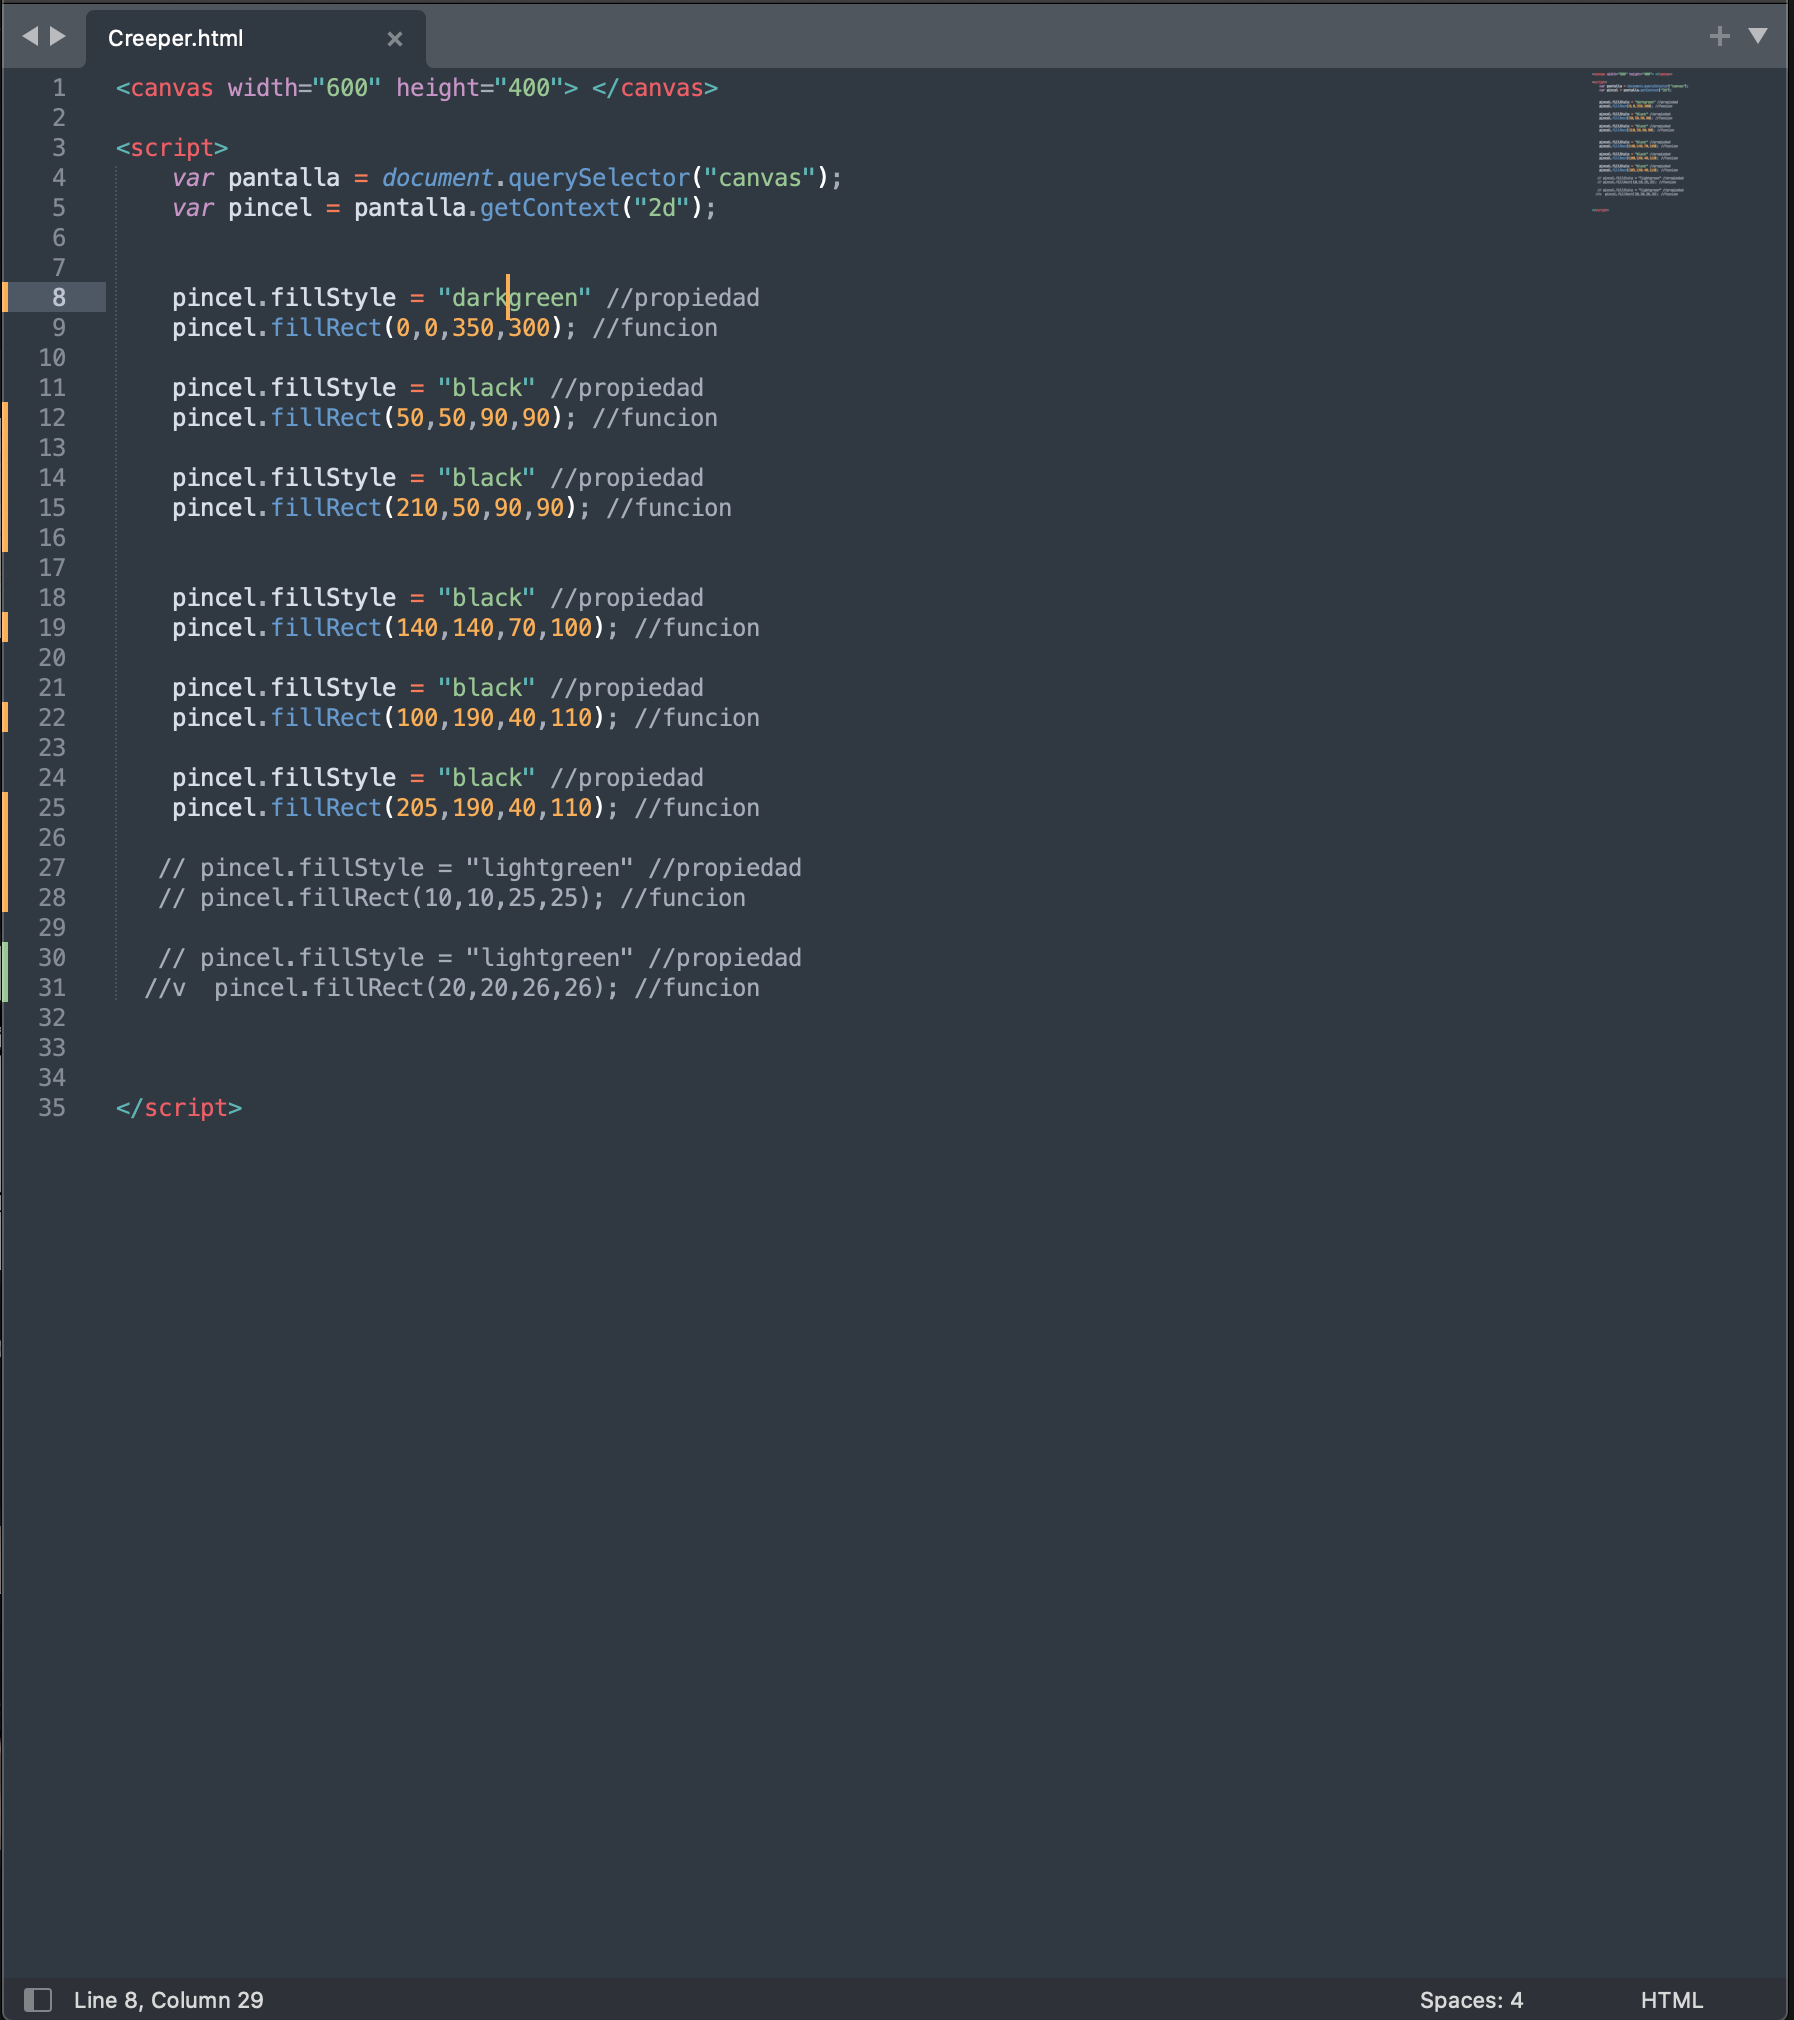Click fillRect(100,190,40,110) on line 22
The width and height of the screenshot is (1794, 2020).
click(438, 718)
